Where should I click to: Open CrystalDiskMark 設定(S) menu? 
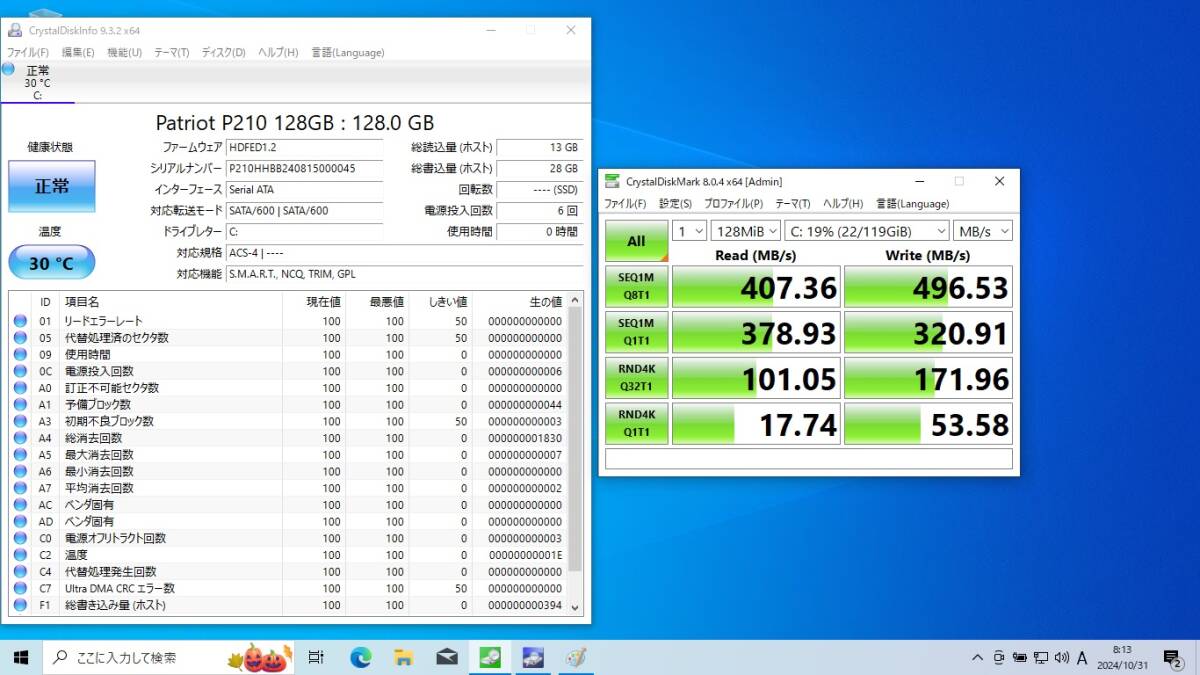(x=676, y=203)
